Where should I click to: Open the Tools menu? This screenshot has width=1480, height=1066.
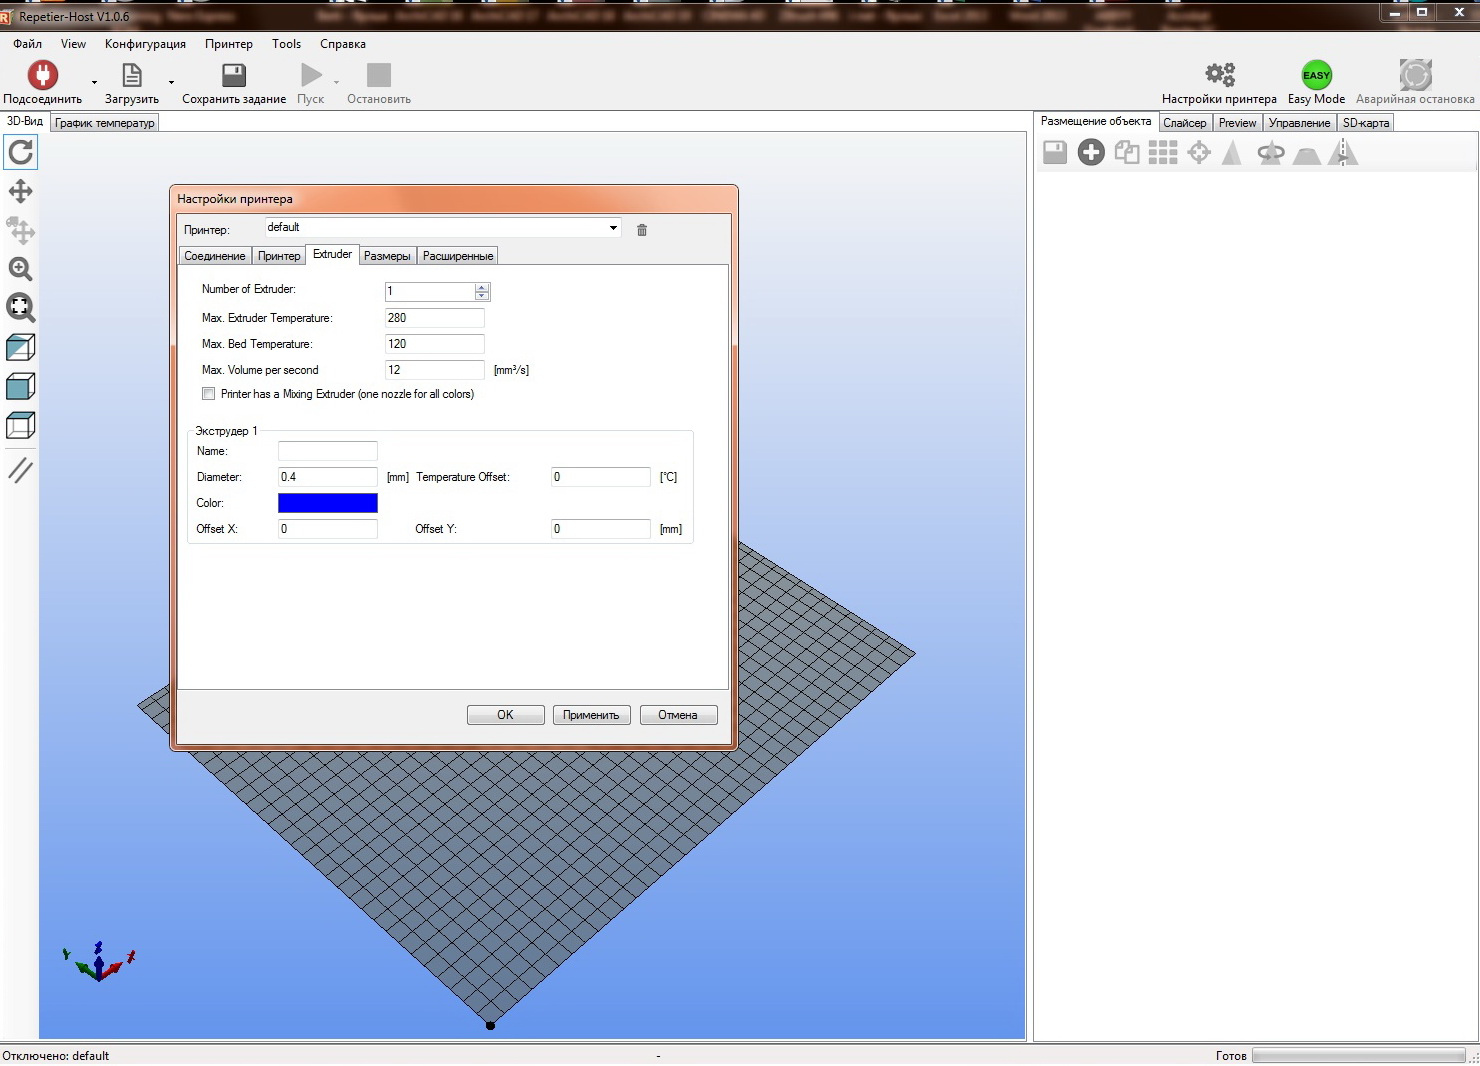click(286, 44)
